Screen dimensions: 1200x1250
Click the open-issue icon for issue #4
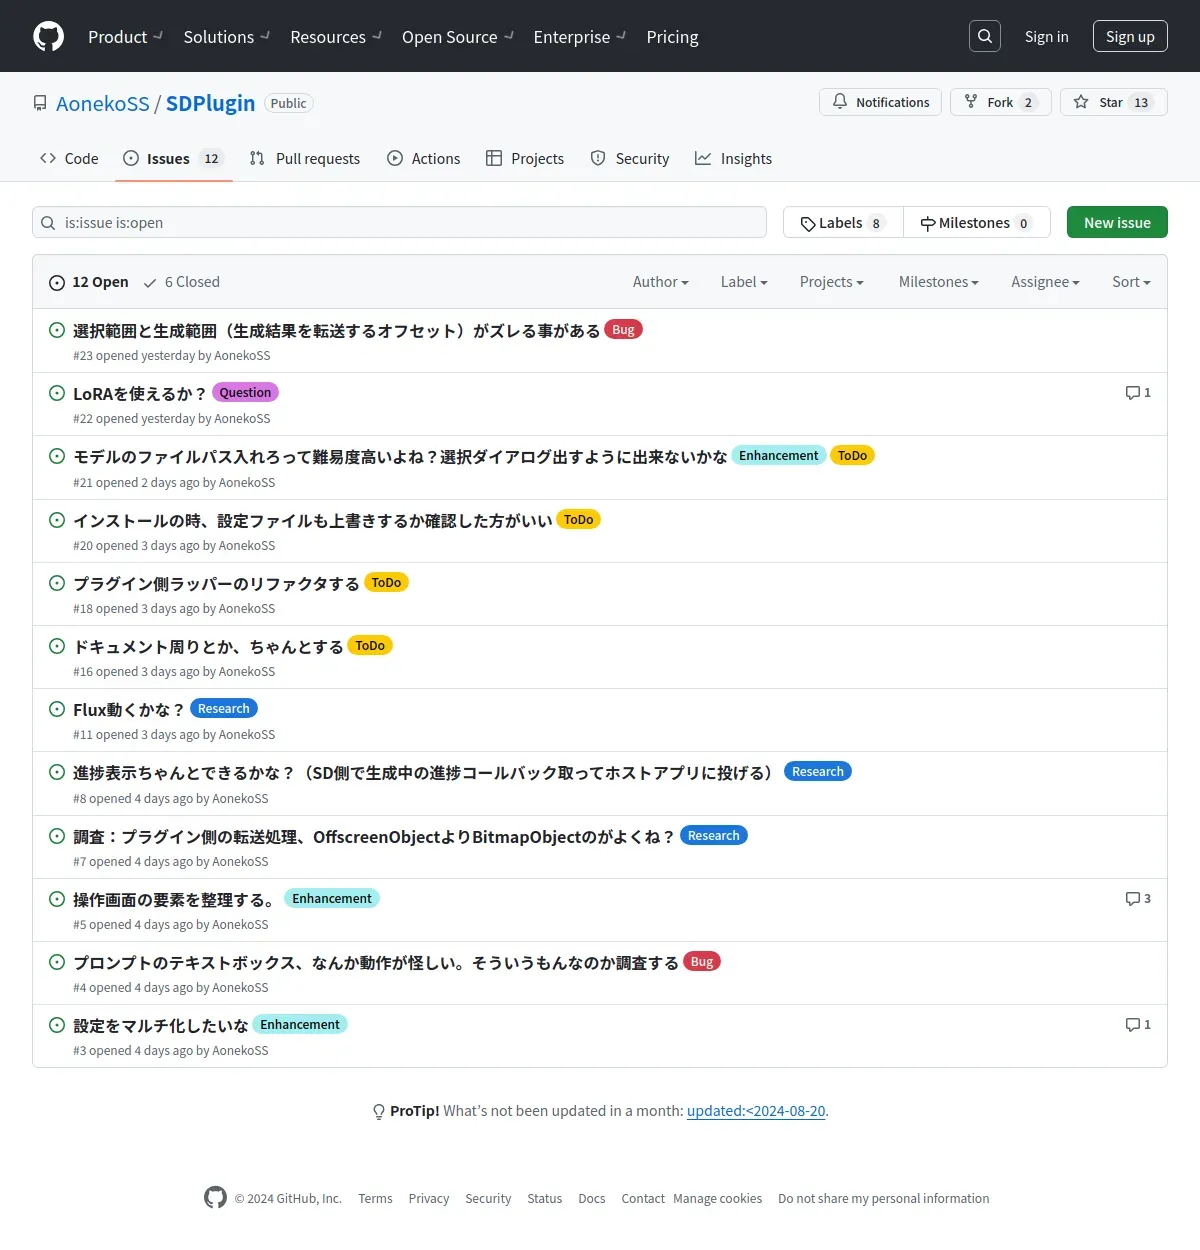coord(57,962)
